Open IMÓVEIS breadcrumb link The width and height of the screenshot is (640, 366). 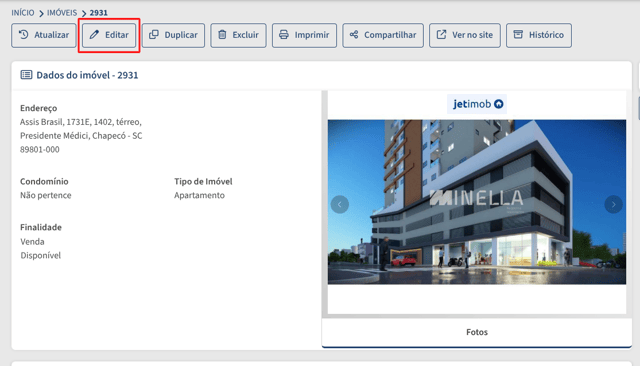pyautogui.click(x=62, y=13)
